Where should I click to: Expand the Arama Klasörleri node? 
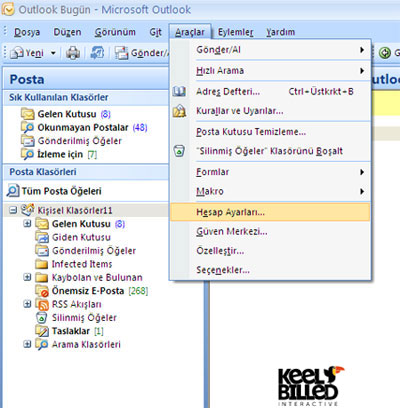pyautogui.click(x=27, y=344)
